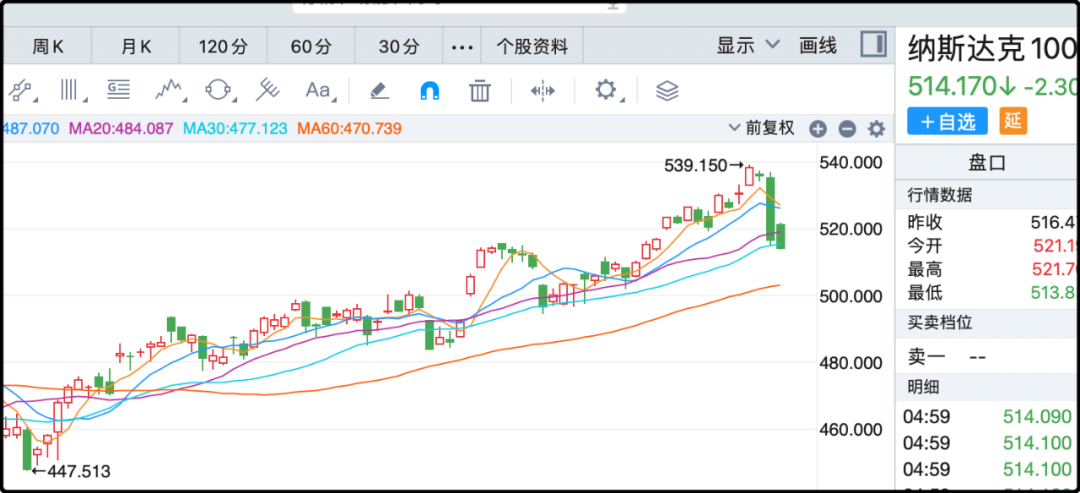
Task: Click the eraser tool icon
Action: (x=380, y=90)
